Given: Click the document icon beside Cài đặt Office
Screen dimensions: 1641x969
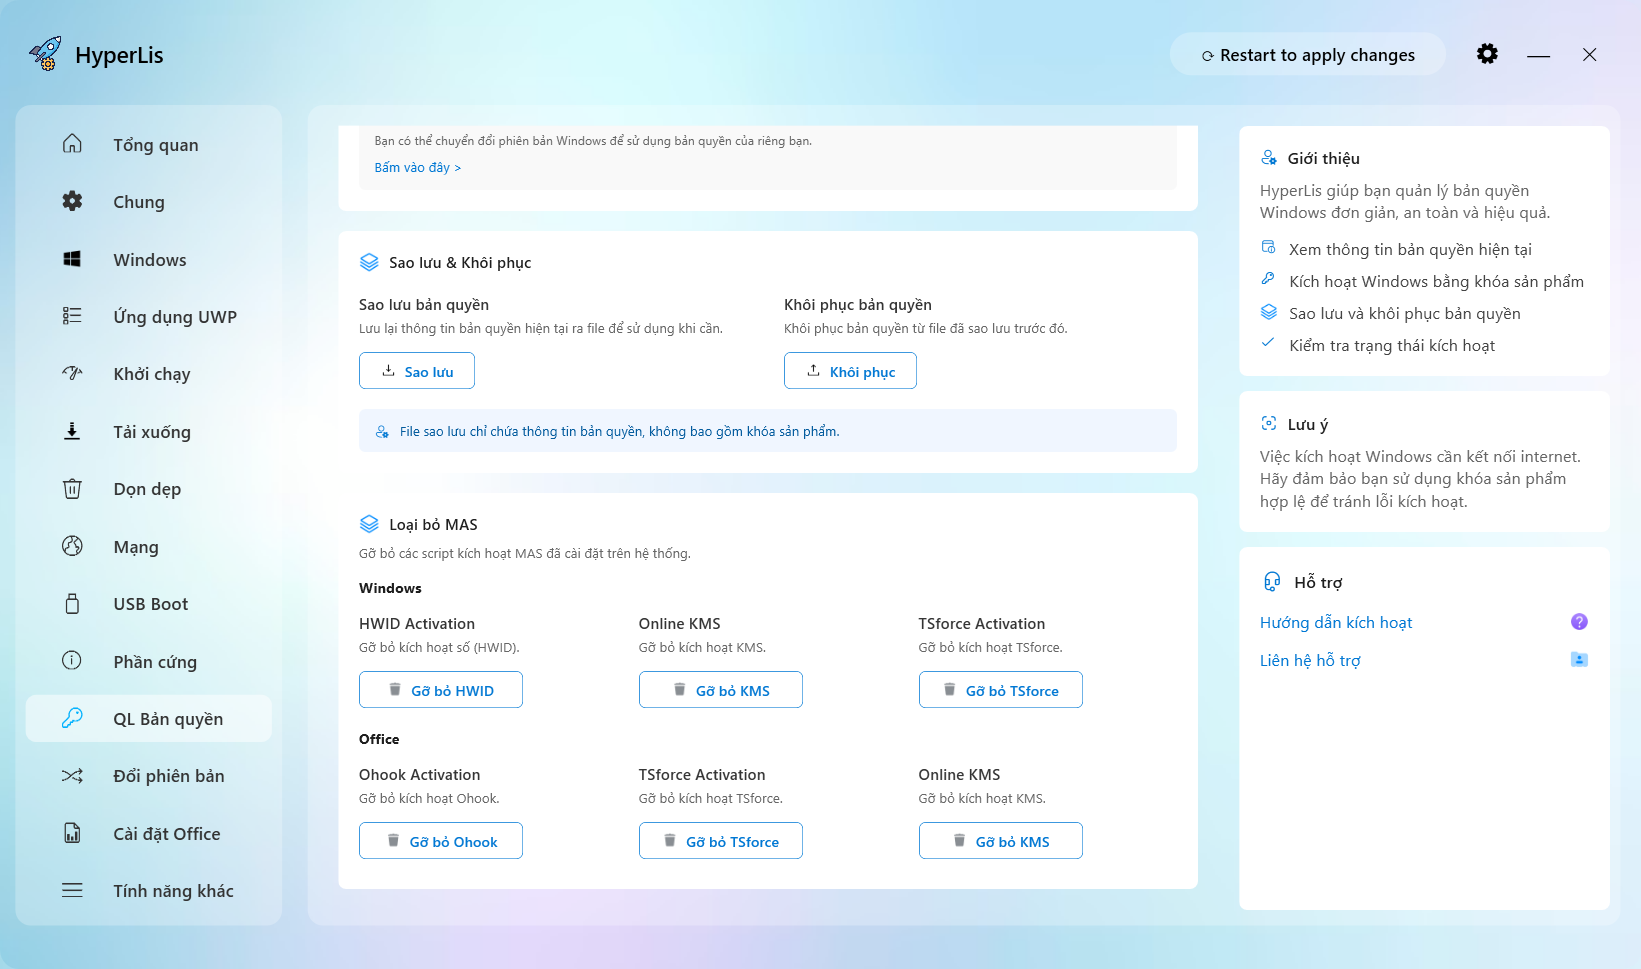Looking at the screenshot, I should tap(72, 833).
